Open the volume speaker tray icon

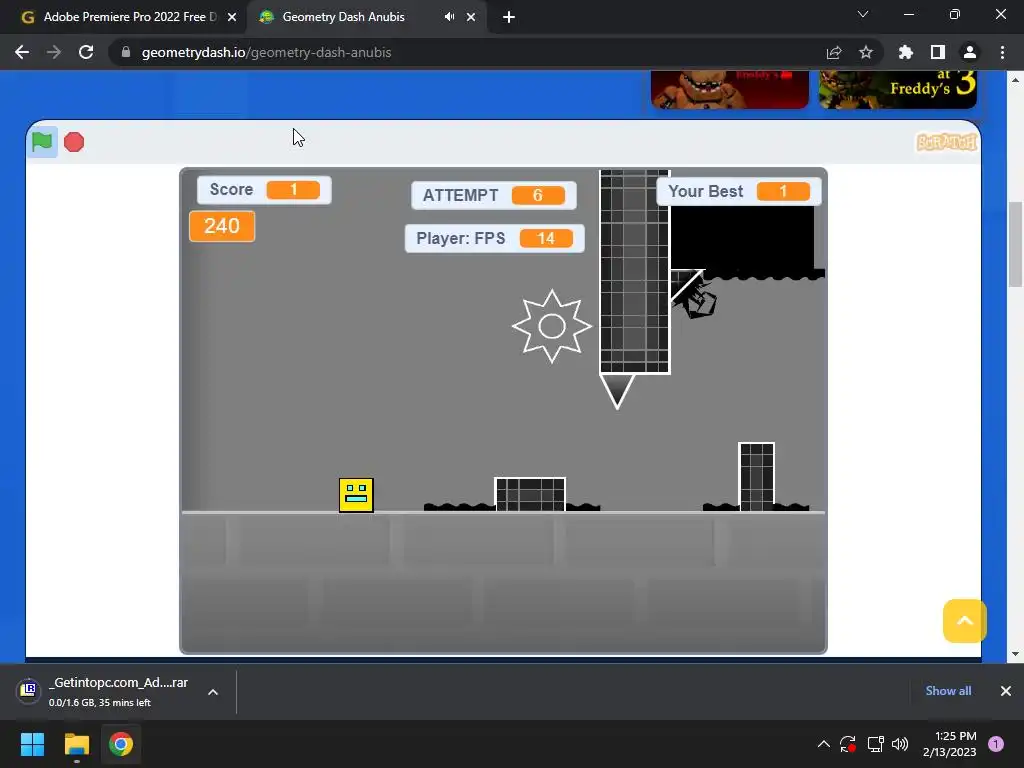[x=900, y=744]
